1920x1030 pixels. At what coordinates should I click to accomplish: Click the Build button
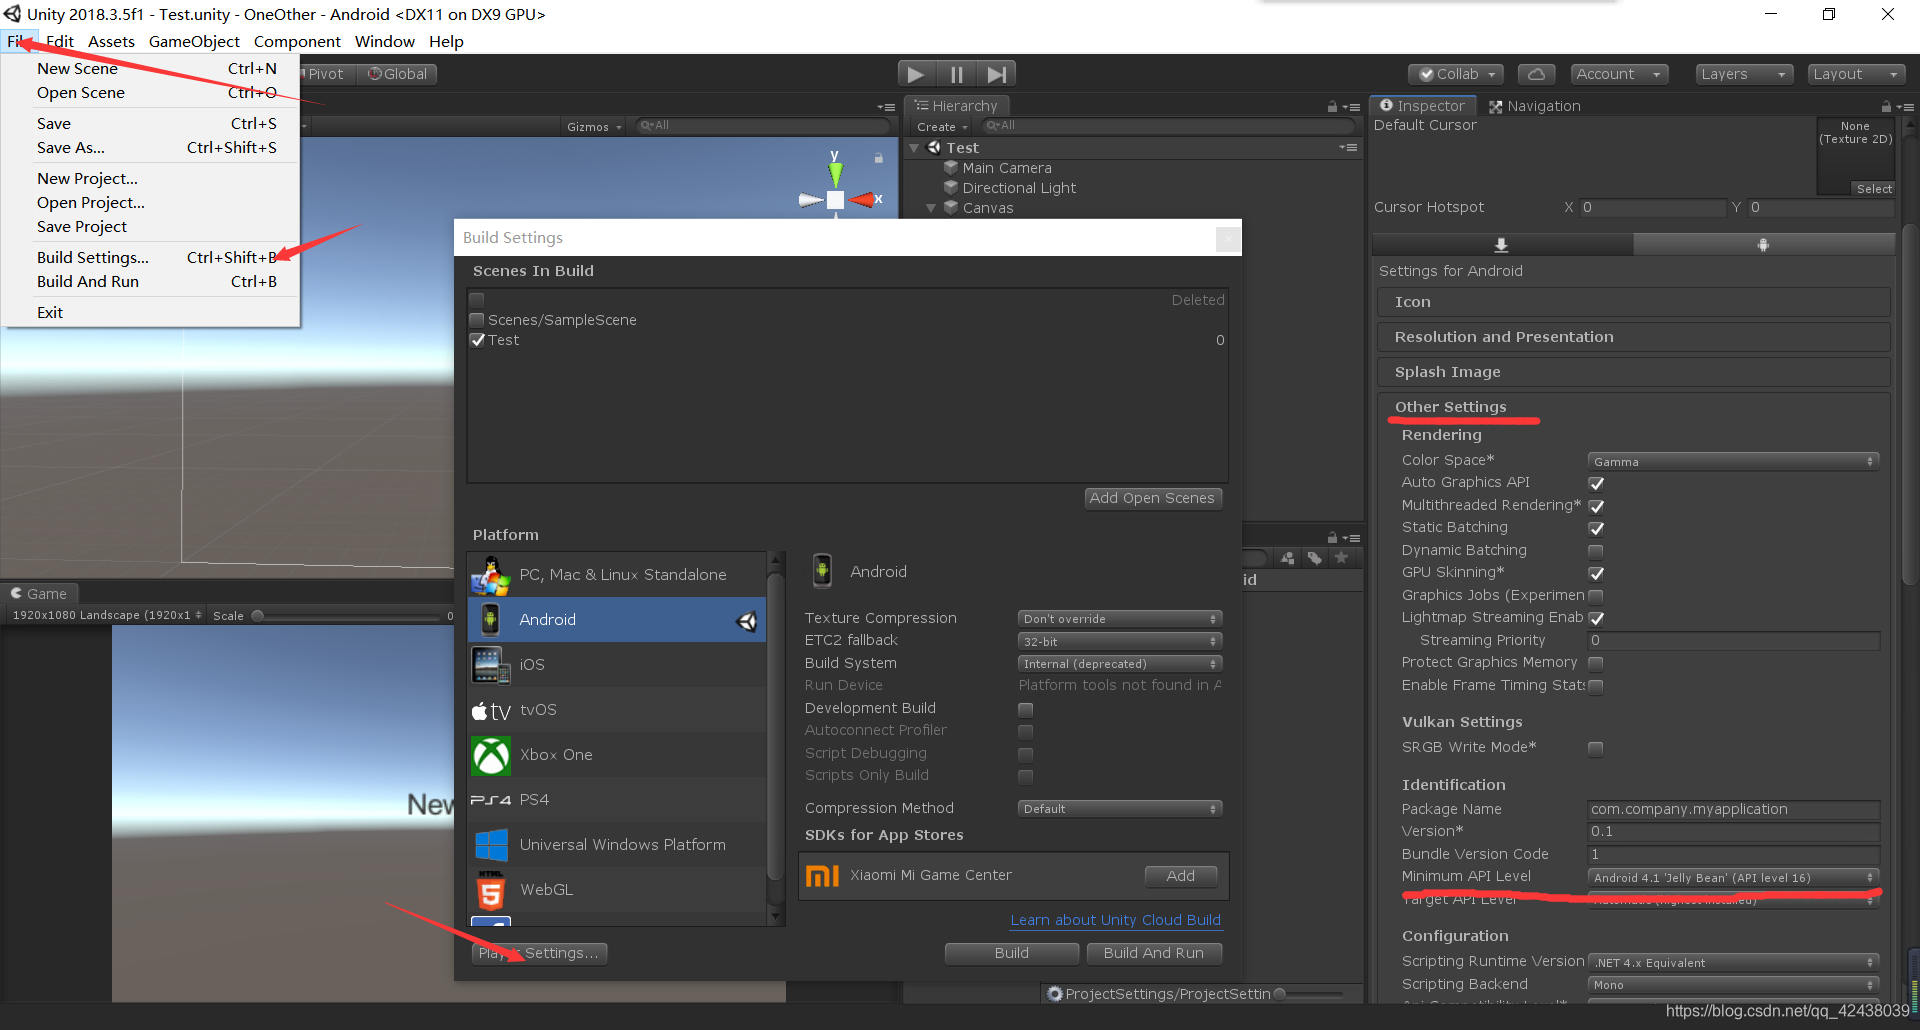tap(1011, 953)
